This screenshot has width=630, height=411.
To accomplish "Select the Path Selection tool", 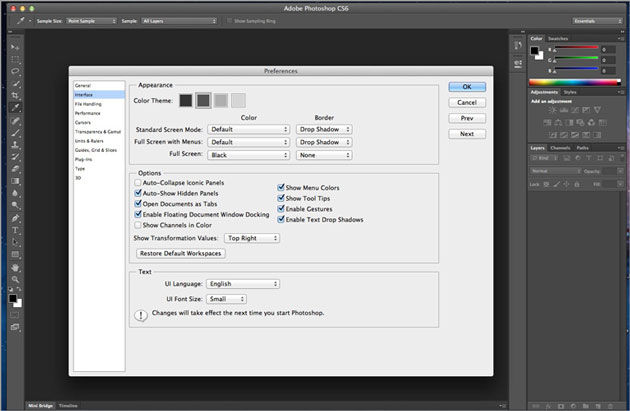I will coord(15,242).
